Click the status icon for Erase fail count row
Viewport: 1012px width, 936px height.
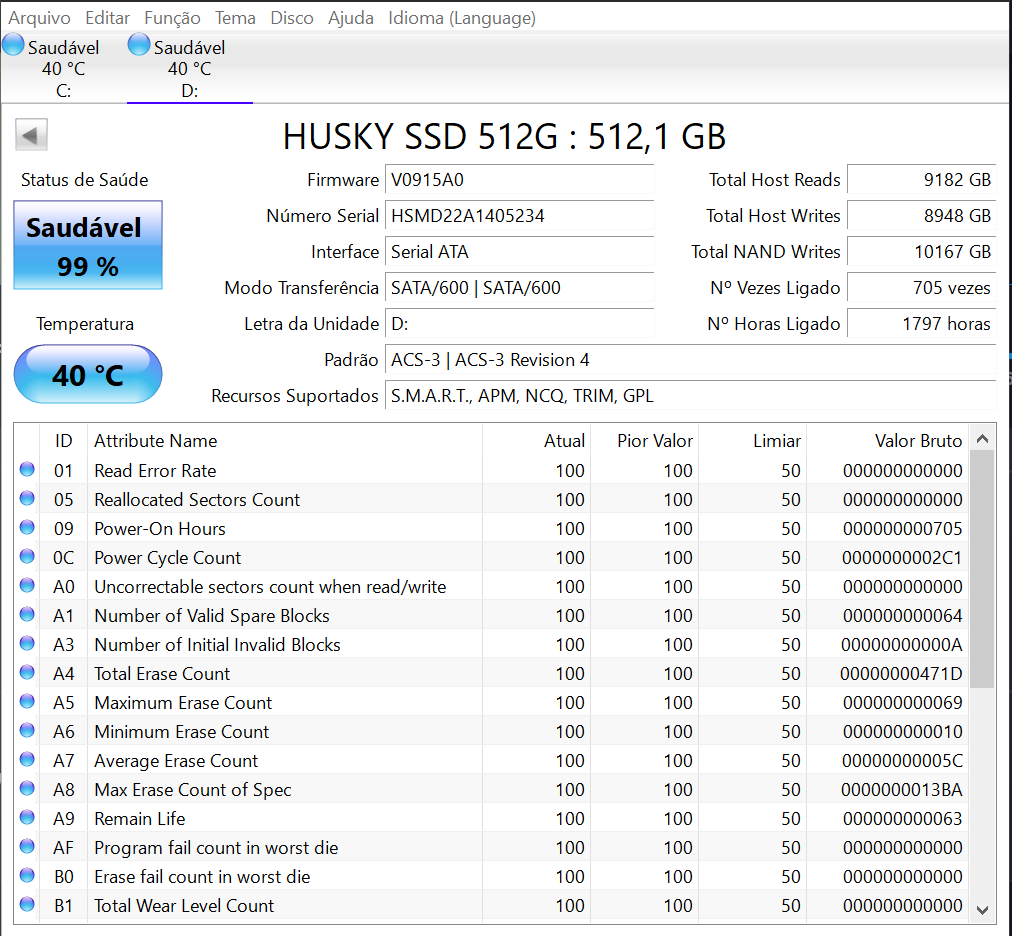click(27, 875)
